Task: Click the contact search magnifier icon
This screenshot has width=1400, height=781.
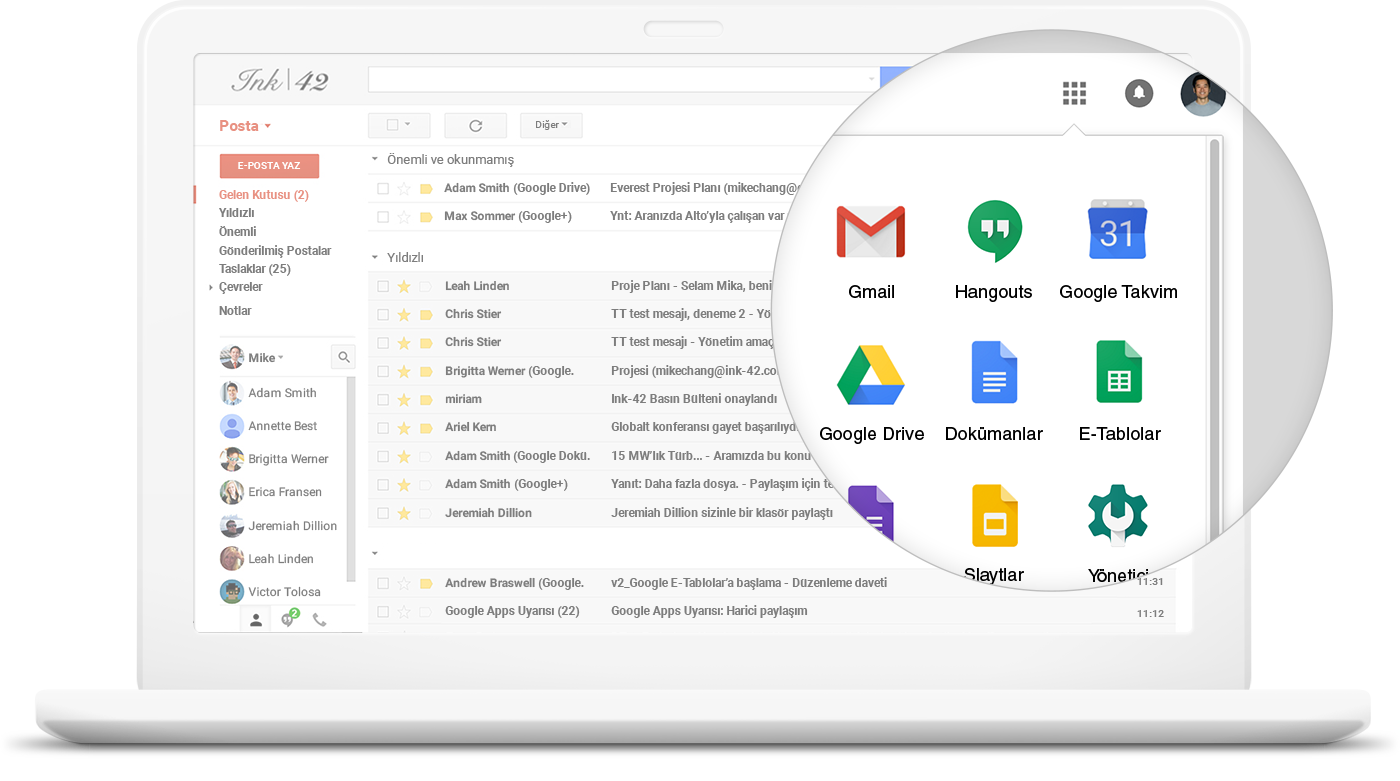Action: [x=343, y=357]
